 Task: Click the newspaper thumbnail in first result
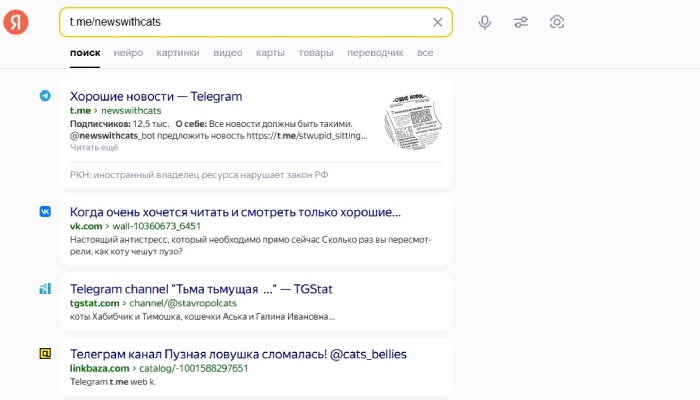point(414,120)
